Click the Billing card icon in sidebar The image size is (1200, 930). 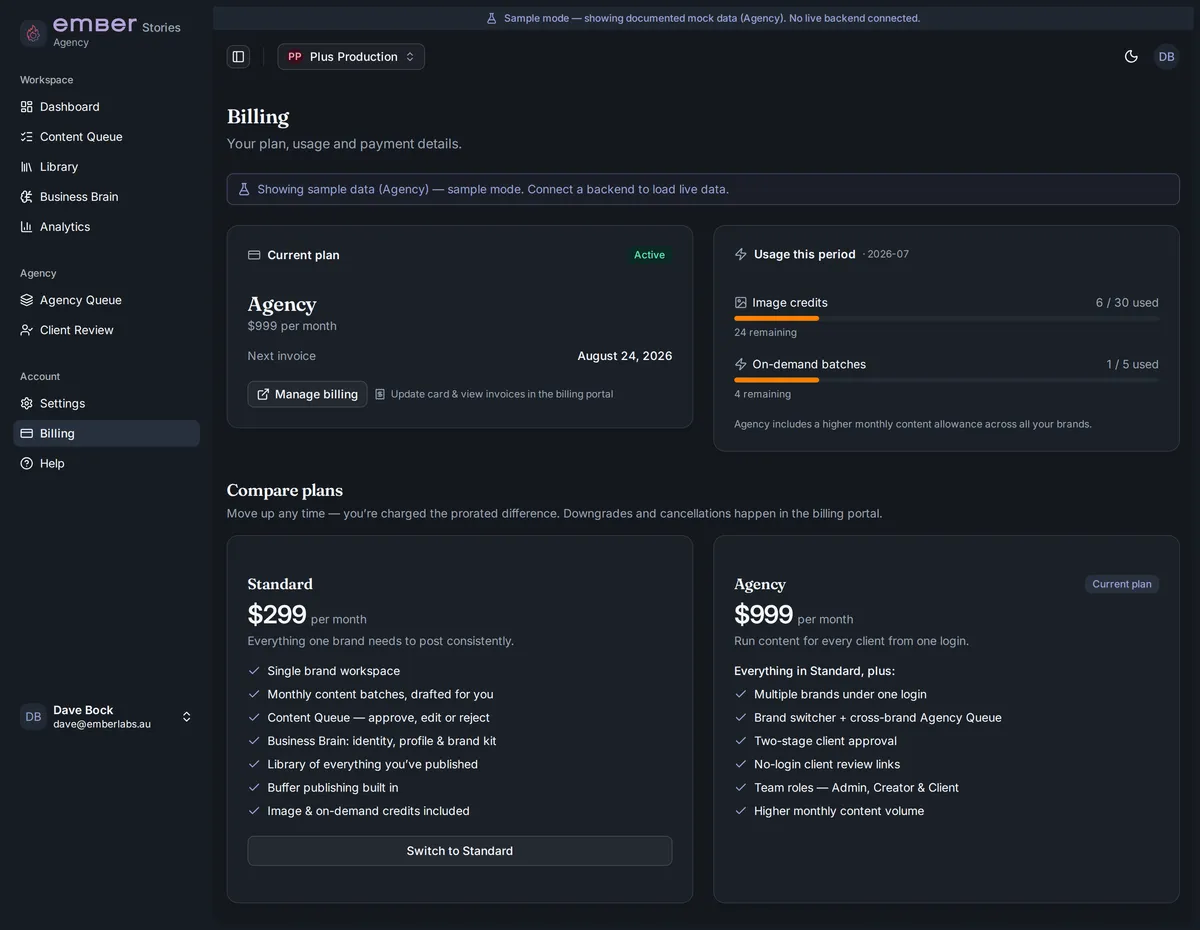coord(27,433)
